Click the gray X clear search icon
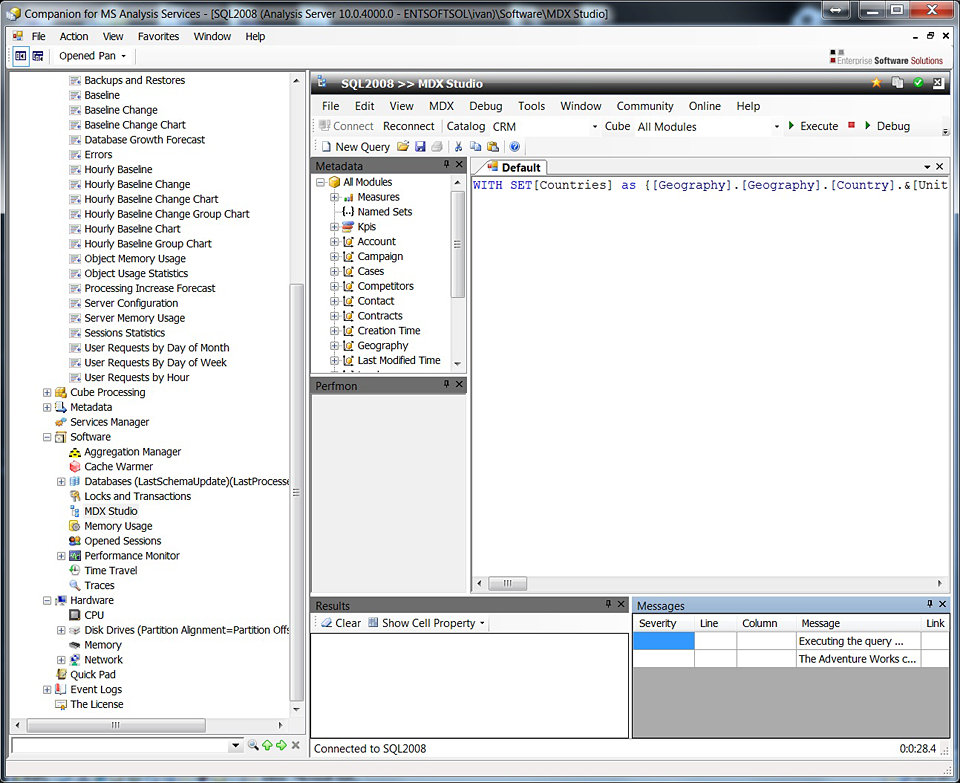The width and height of the screenshot is (960, 783). 296,745
